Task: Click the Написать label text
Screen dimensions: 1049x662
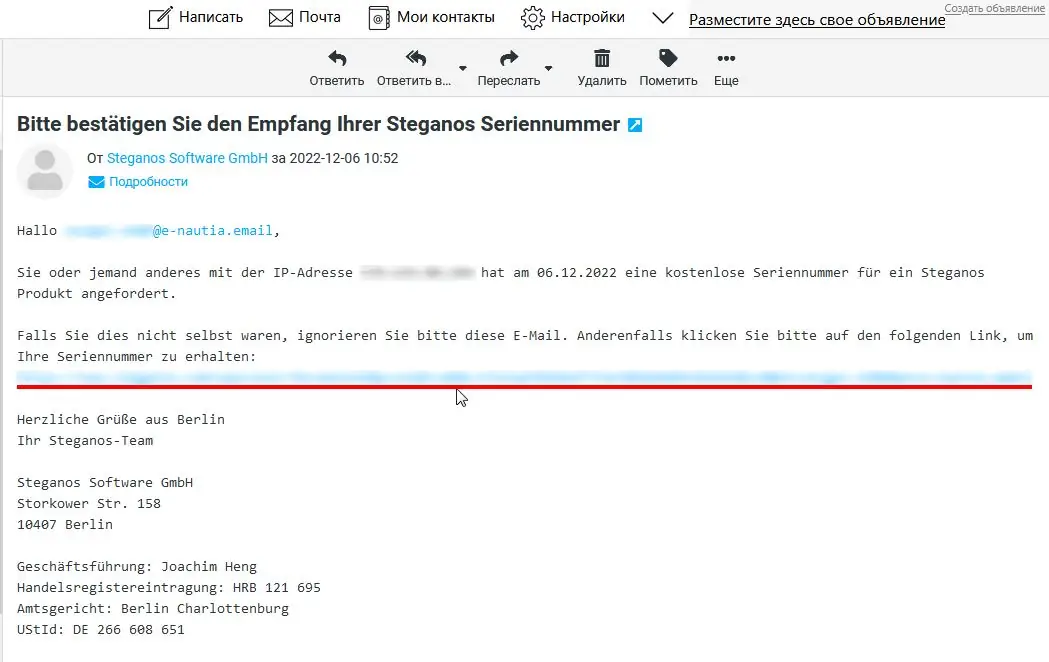Action: (x=211, y=17)
